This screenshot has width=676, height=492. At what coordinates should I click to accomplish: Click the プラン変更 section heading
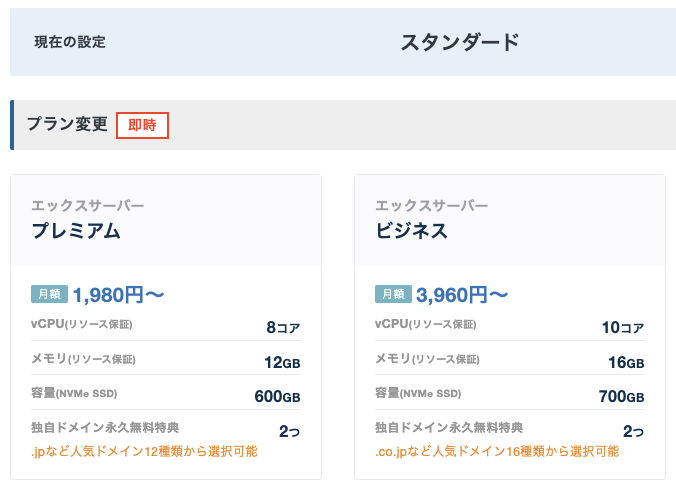tap(67, 125)
